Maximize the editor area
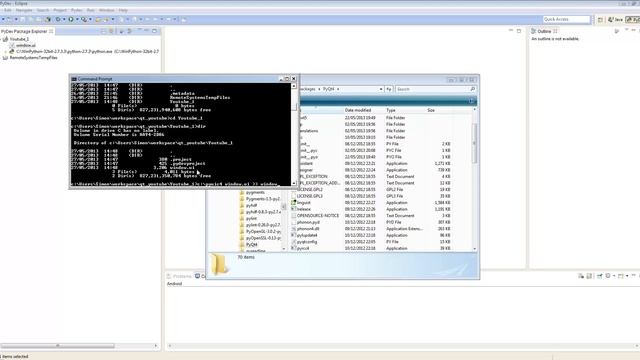Screen dimensions: 640x360 tap(519, 31)
